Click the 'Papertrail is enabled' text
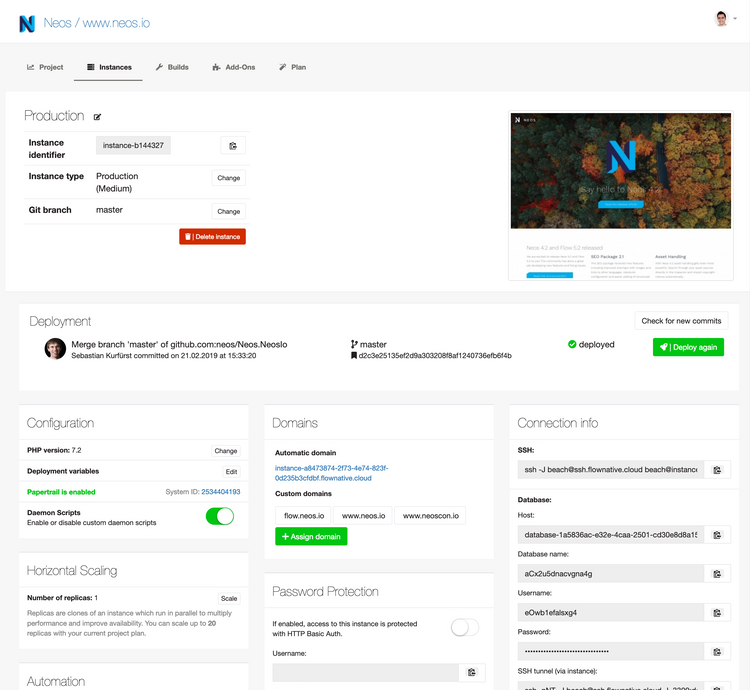750x690 pixels. click(61, 492)
